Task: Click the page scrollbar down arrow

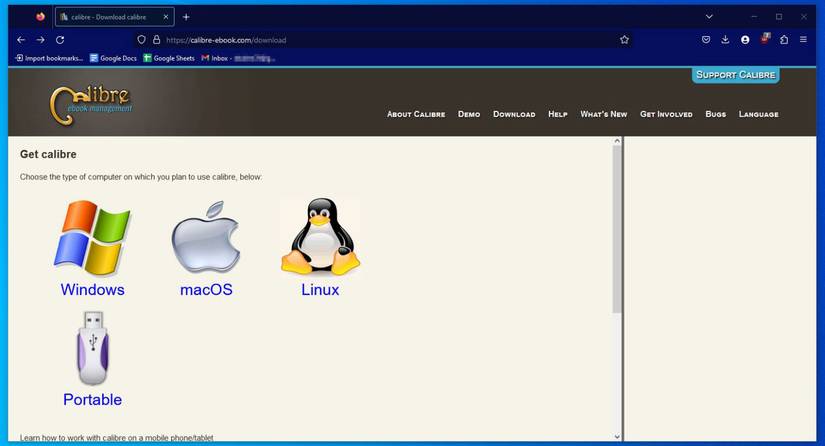Action: [x=617, y=437]
